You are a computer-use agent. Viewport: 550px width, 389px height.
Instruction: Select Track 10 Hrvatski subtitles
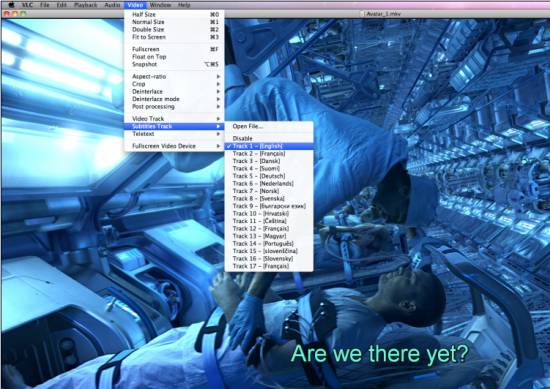(x=269, y=214)
